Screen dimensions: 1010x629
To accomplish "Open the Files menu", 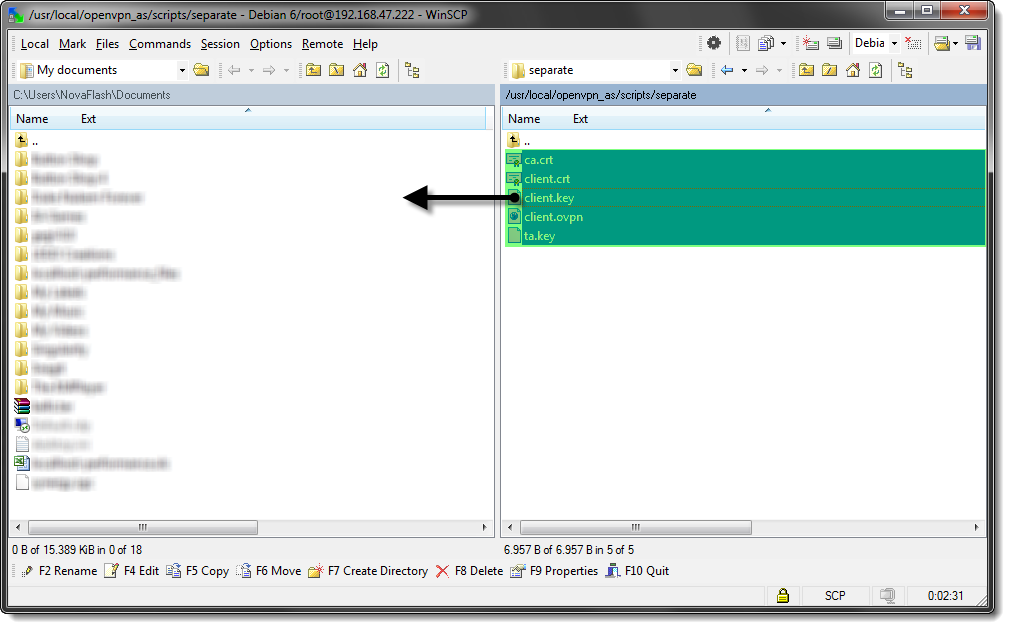I will pyautogui.click(x=107, y=44).
